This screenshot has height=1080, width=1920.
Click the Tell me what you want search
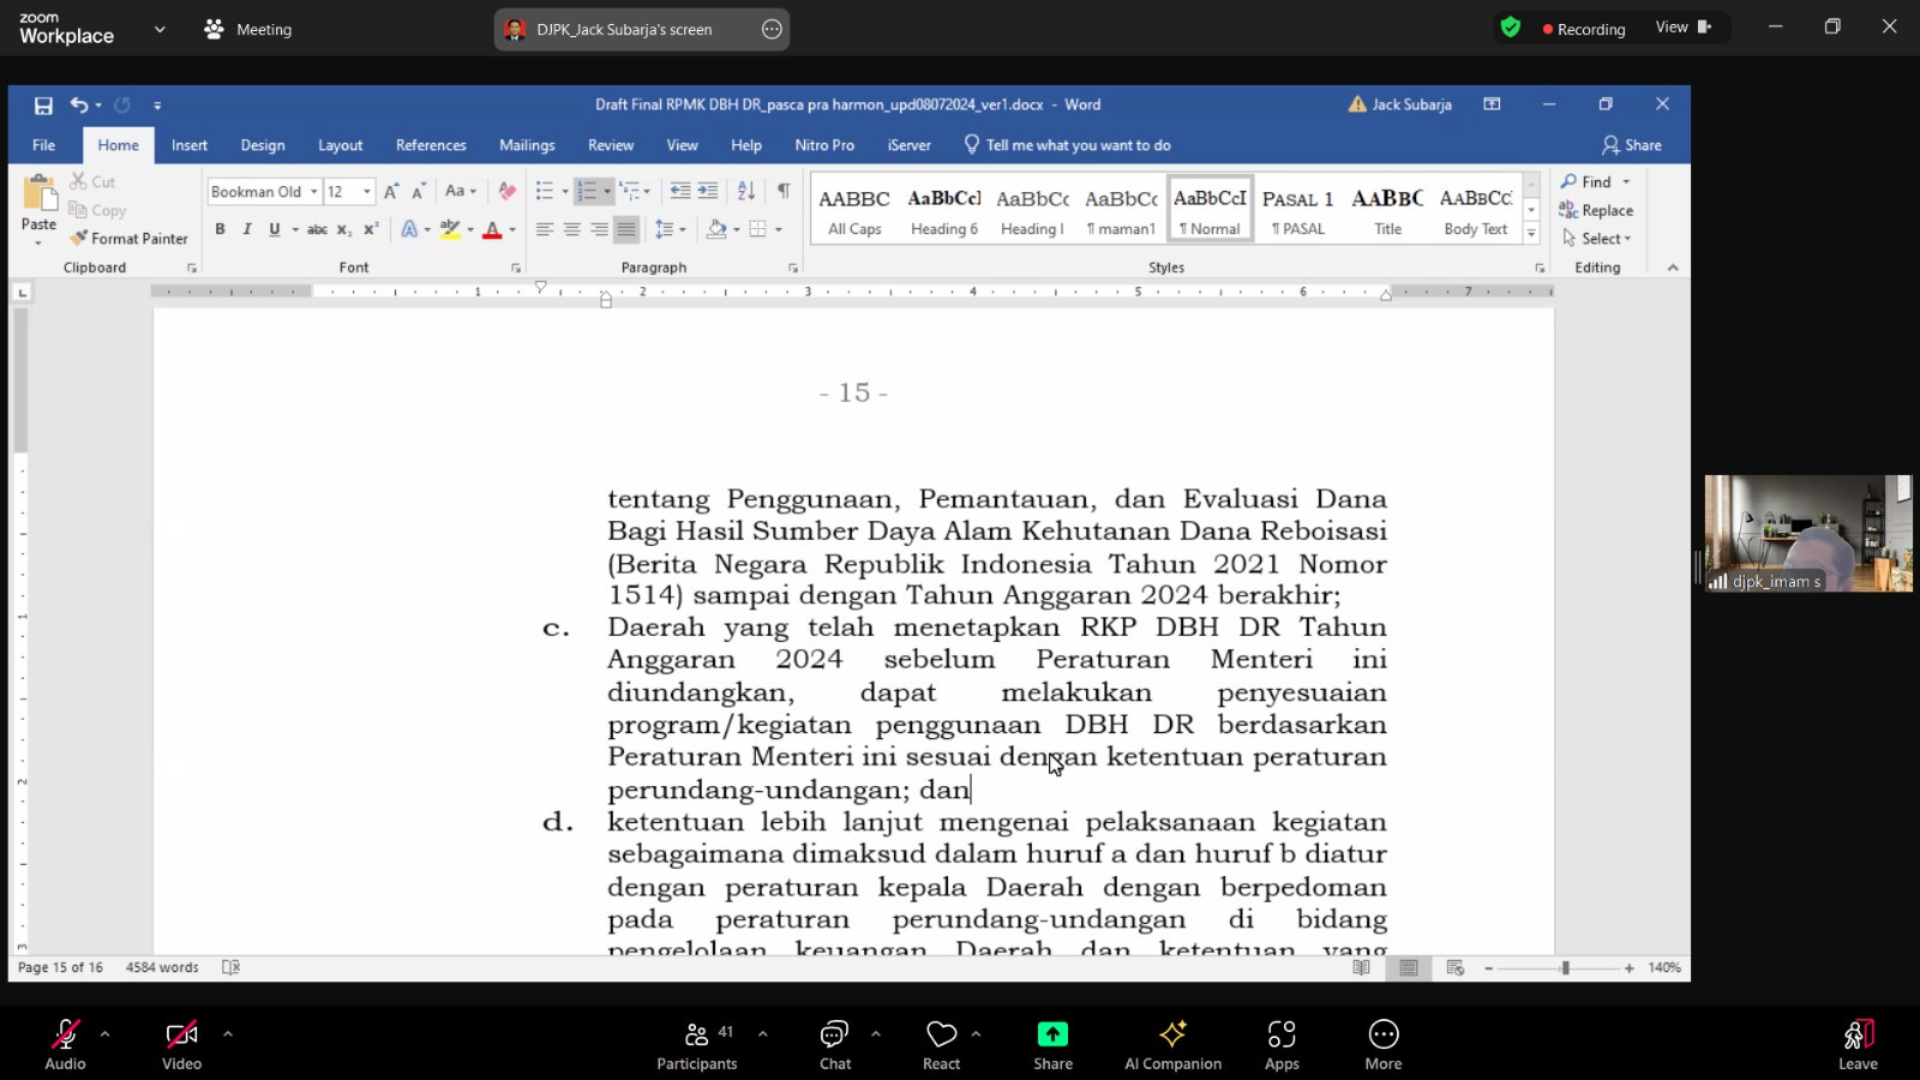click(1068, 145)
